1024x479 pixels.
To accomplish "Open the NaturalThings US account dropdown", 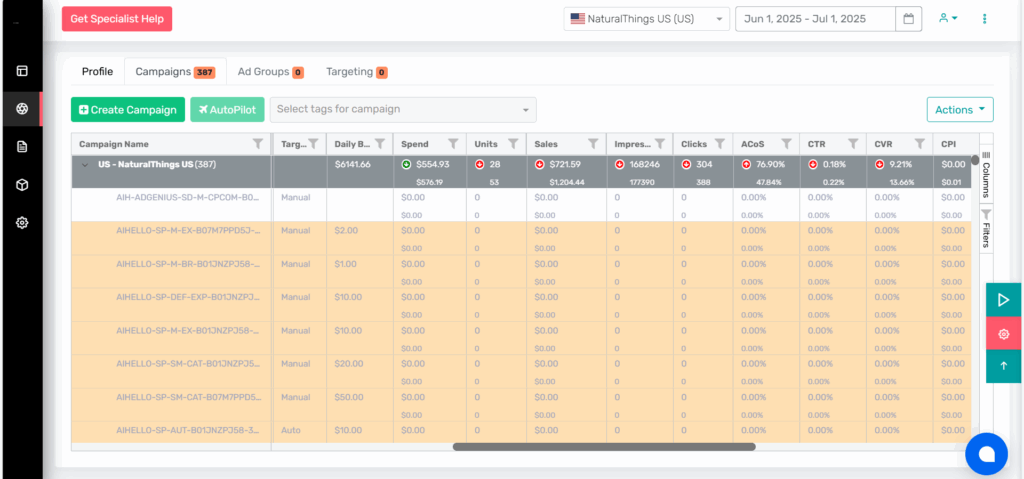I will point(647,19).
